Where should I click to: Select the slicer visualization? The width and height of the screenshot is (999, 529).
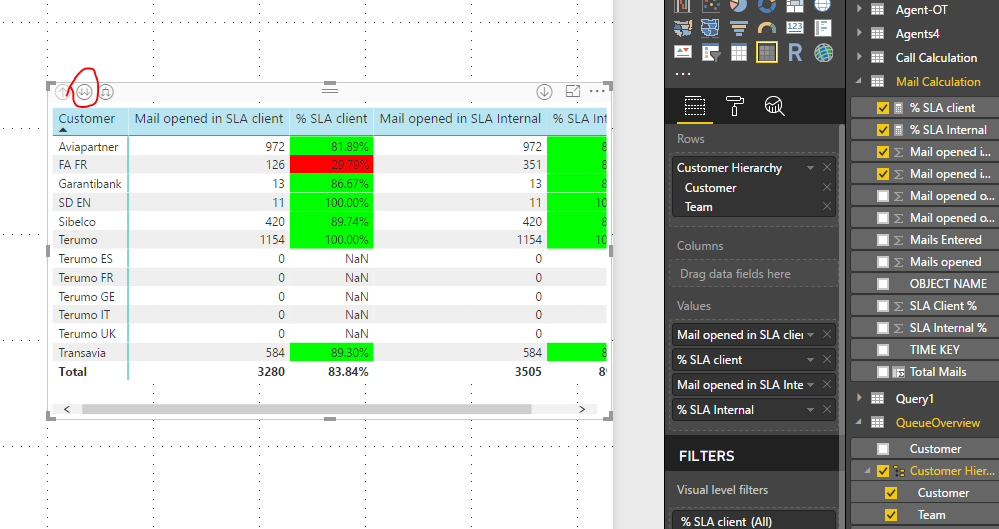click(x=710, y=53)
